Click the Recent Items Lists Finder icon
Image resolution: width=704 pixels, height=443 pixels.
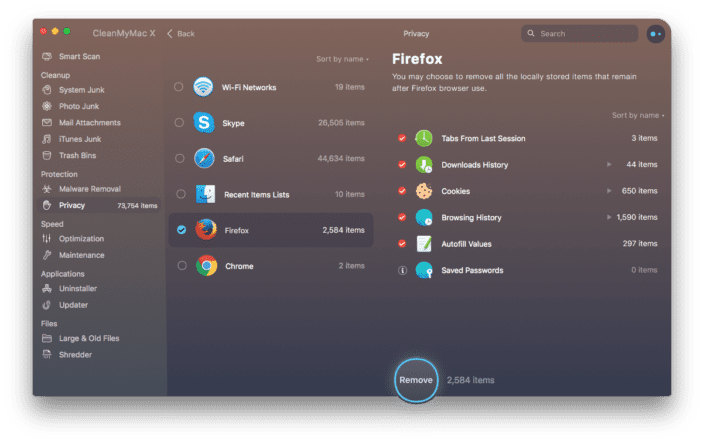tap(206, 194)
